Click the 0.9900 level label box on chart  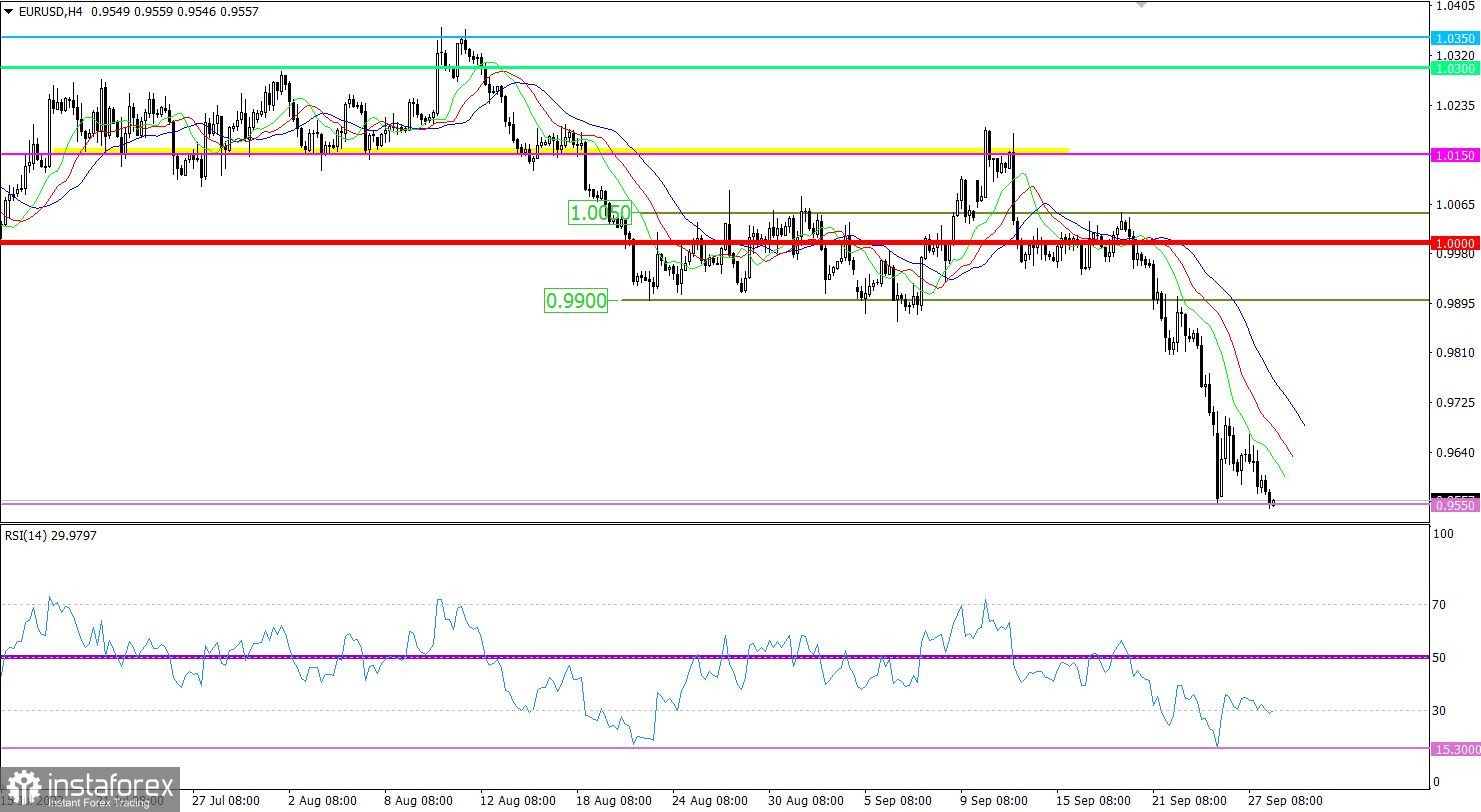click(576, 300)
